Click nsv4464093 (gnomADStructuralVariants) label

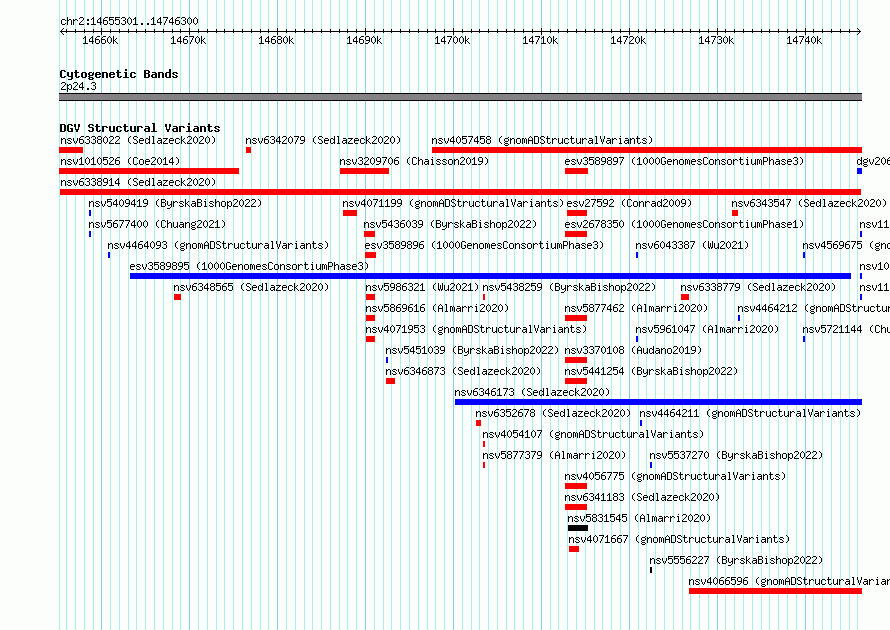click(x=219, y=245)
